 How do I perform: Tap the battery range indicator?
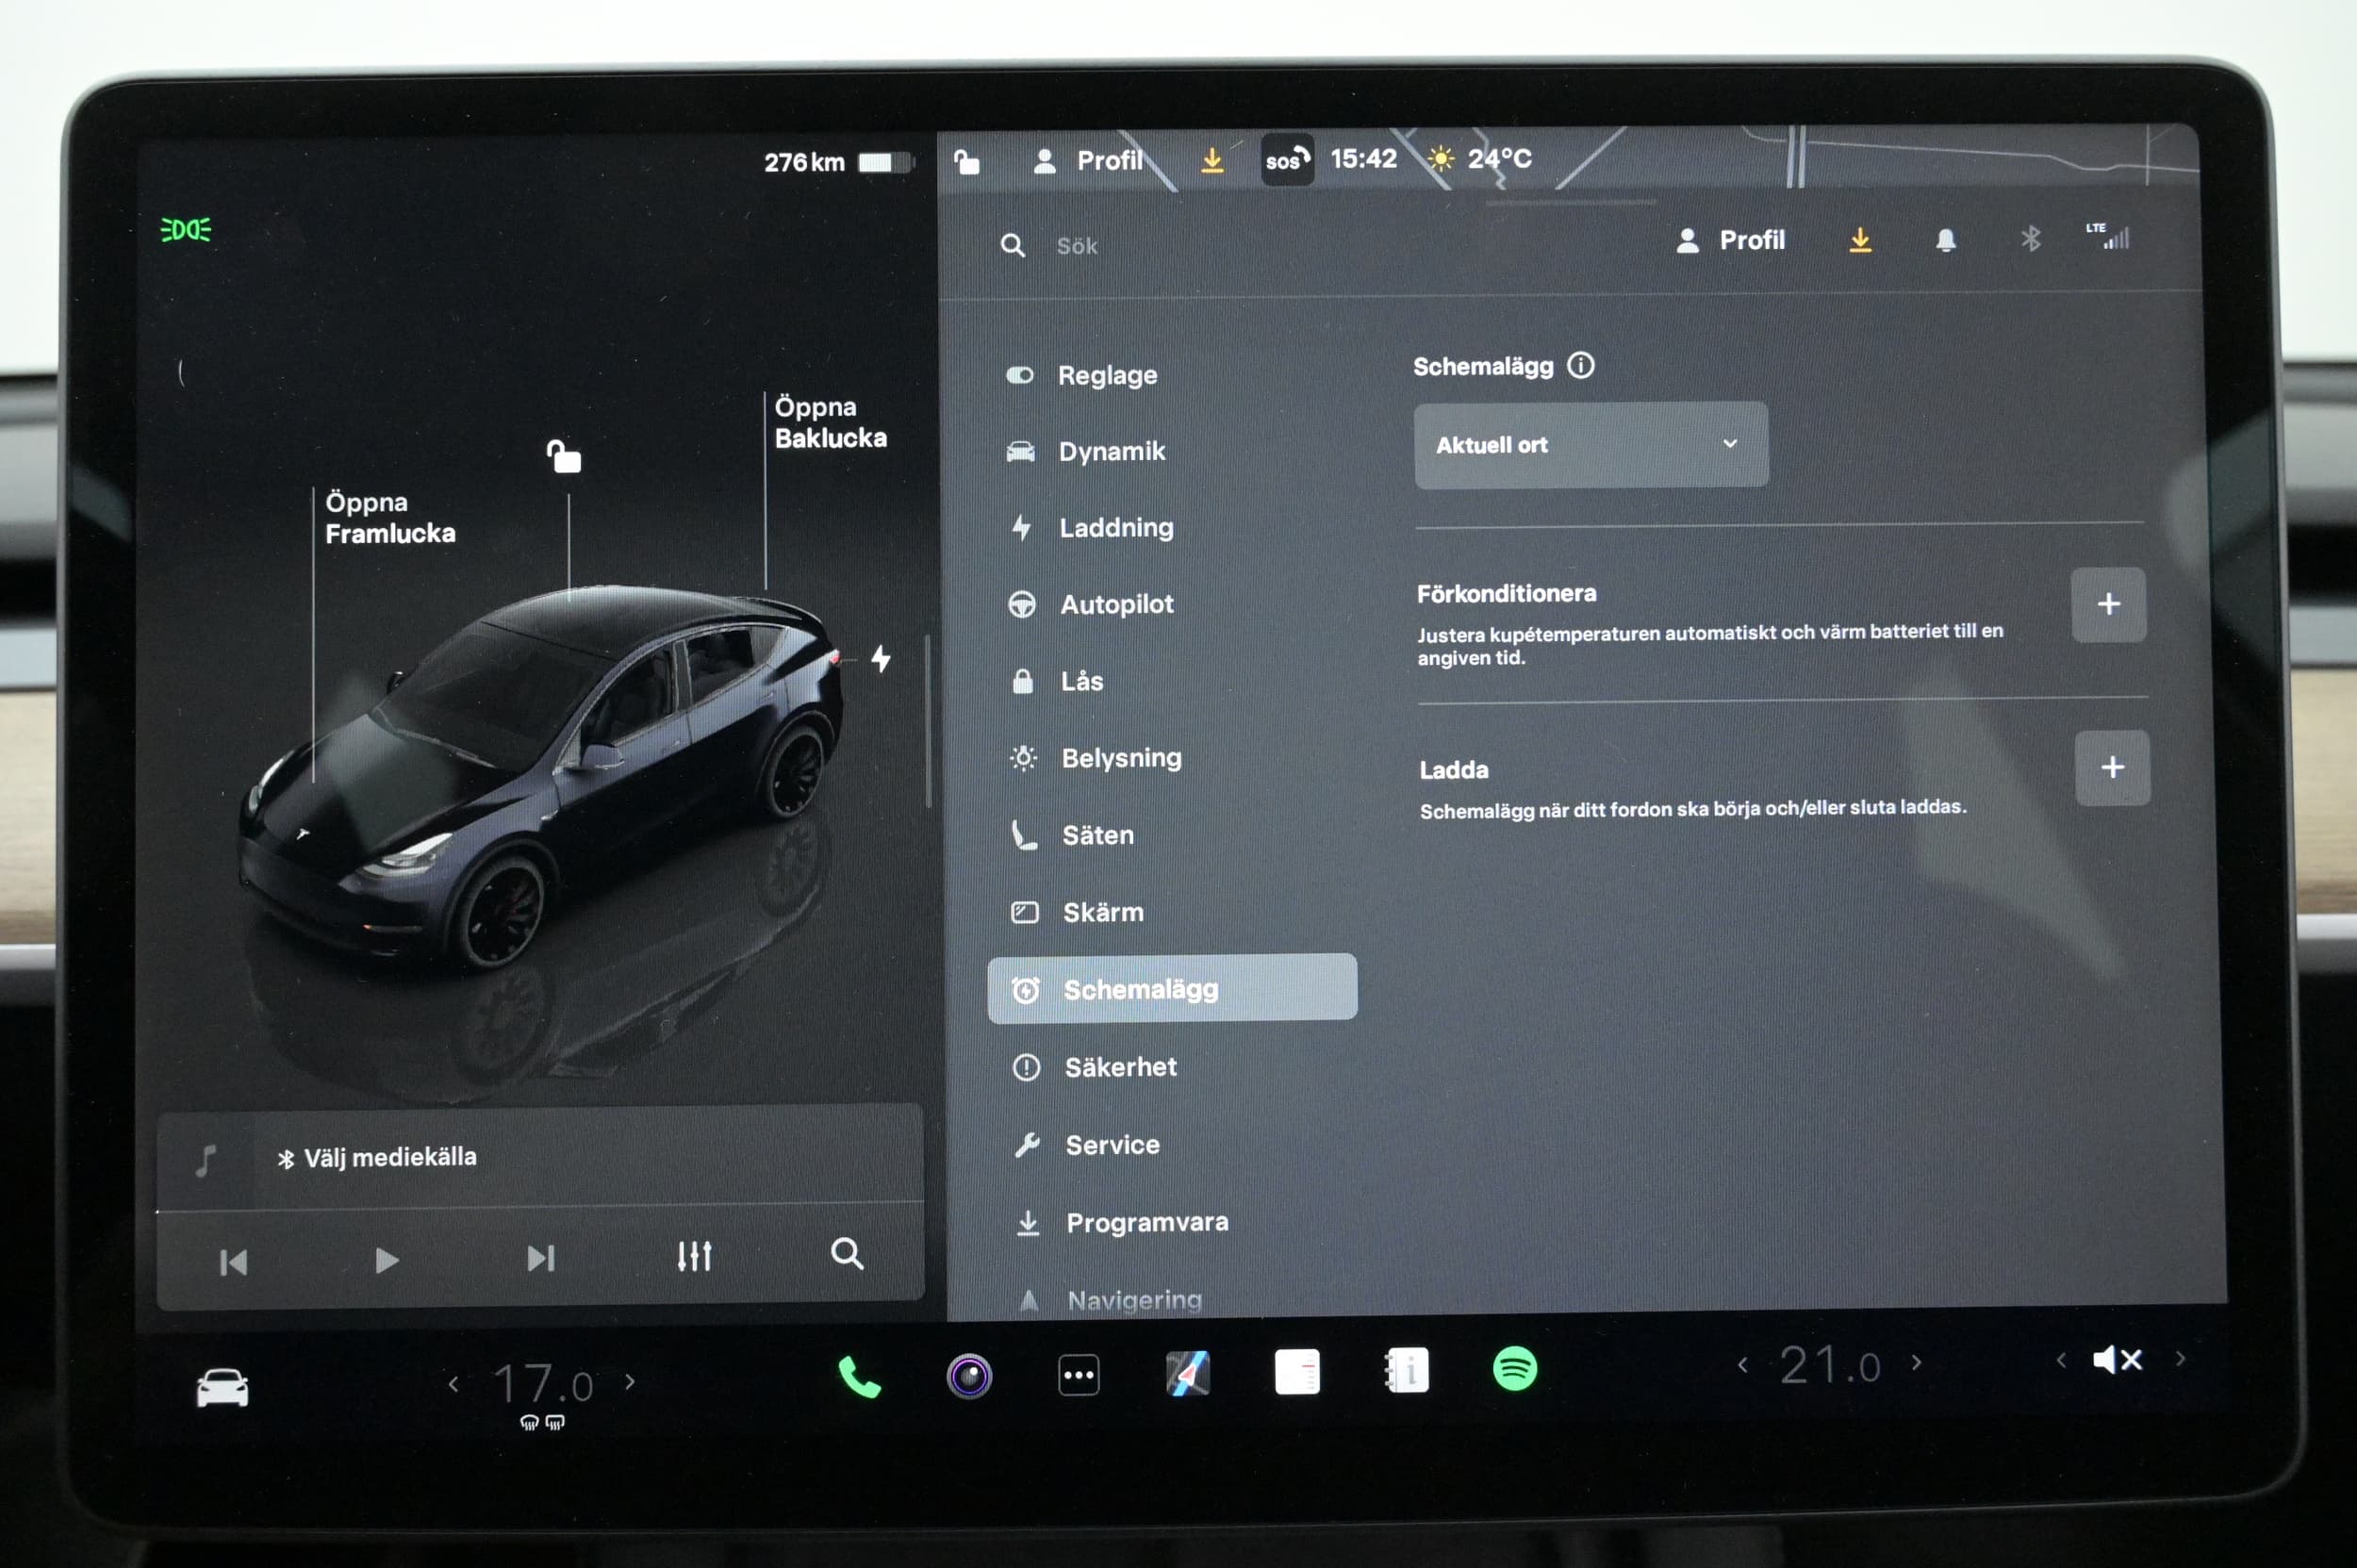838,162
